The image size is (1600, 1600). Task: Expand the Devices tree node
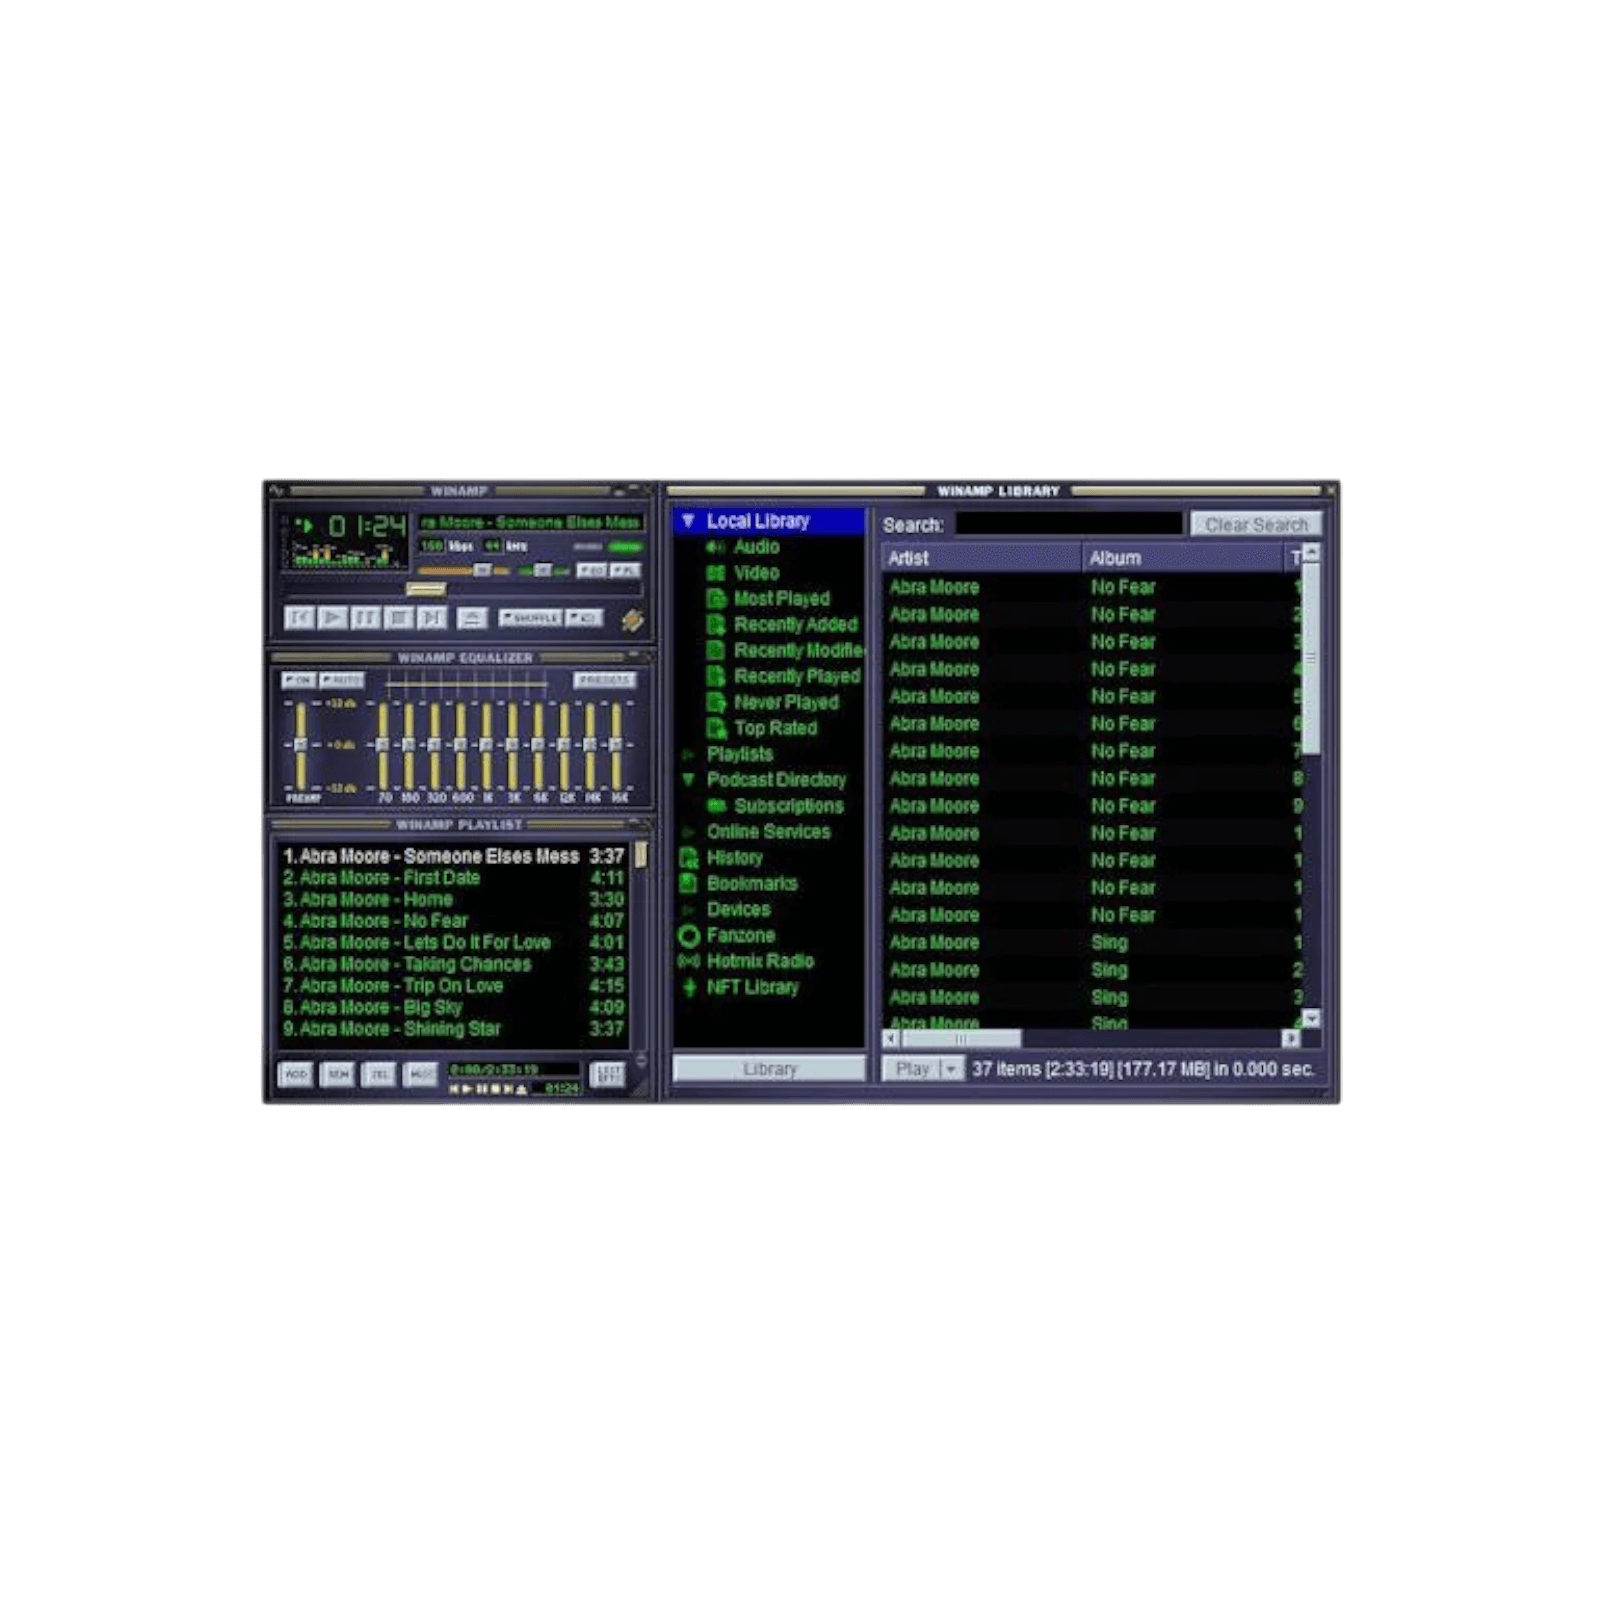point(688,910)
